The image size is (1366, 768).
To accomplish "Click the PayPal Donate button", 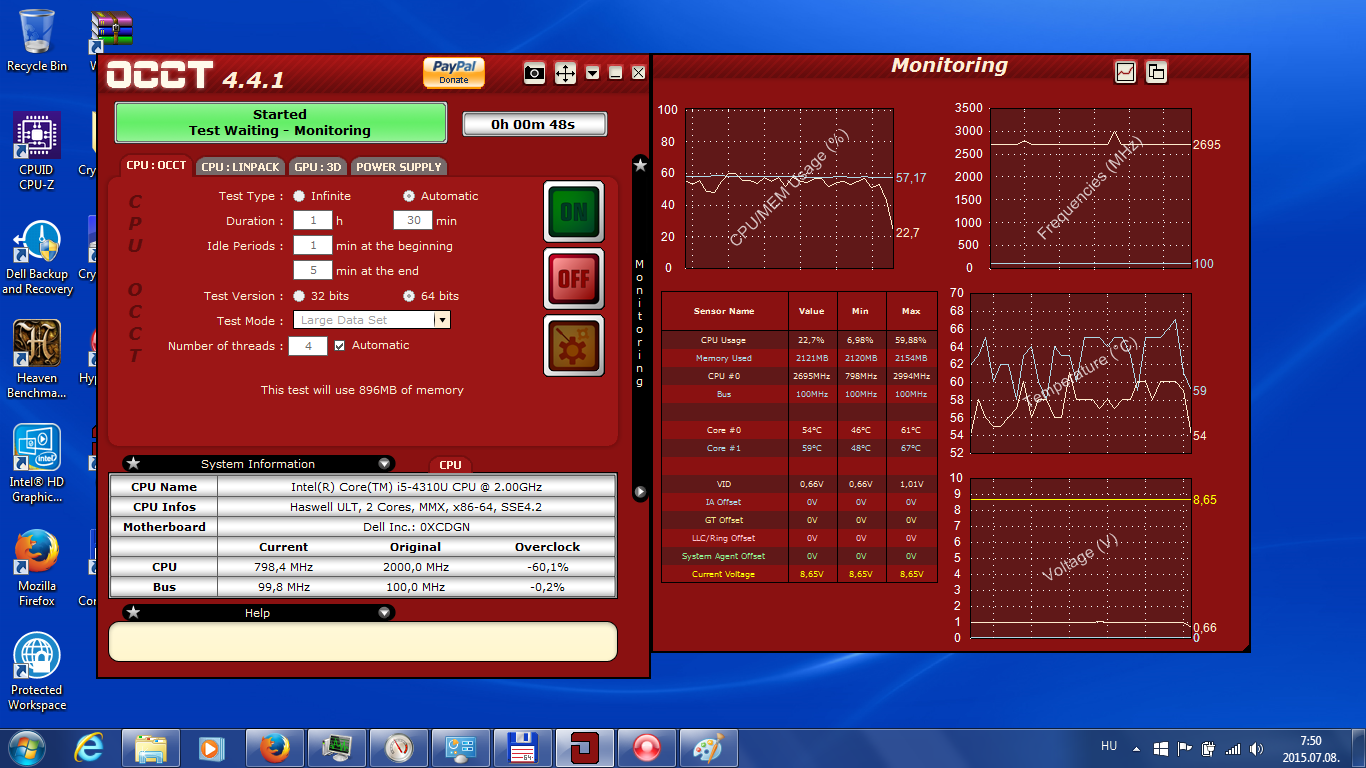I will click(x=454, y=72).
